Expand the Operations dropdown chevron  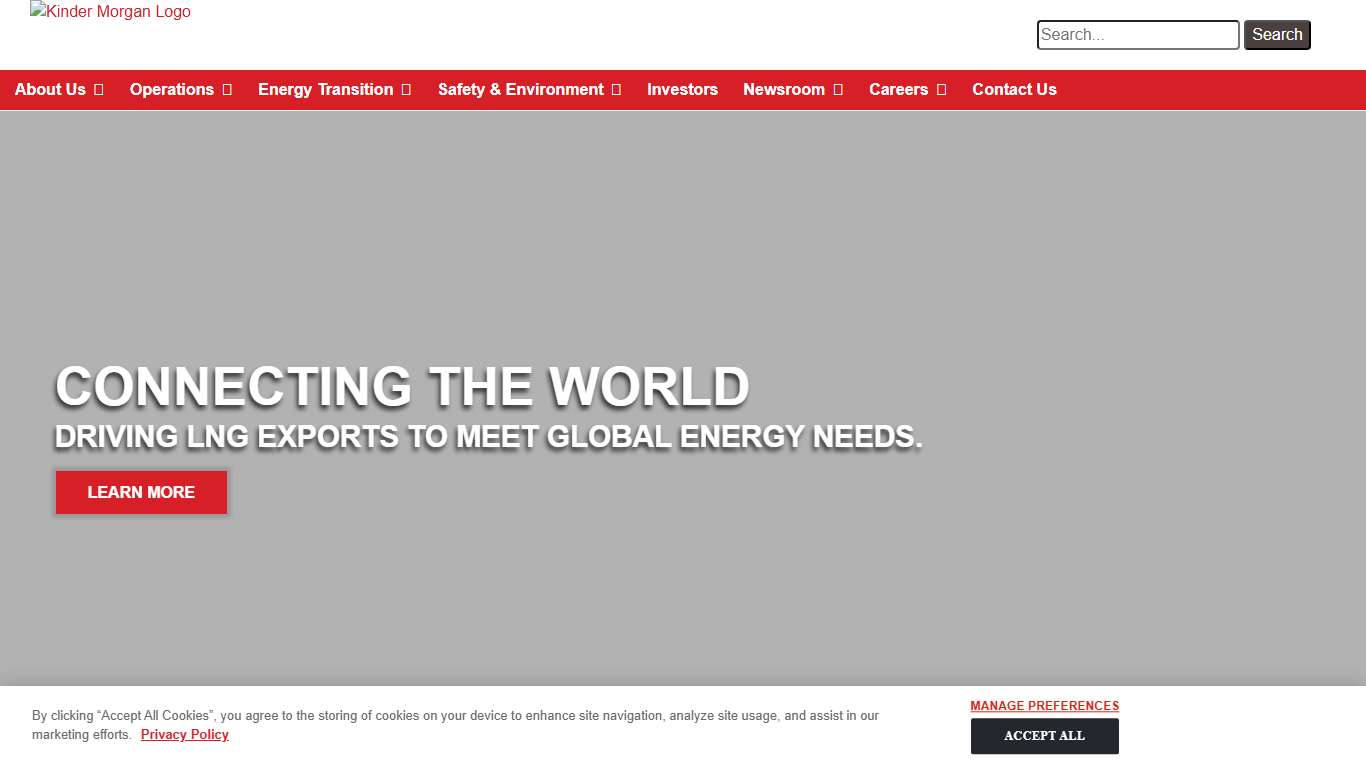[227, 89]
